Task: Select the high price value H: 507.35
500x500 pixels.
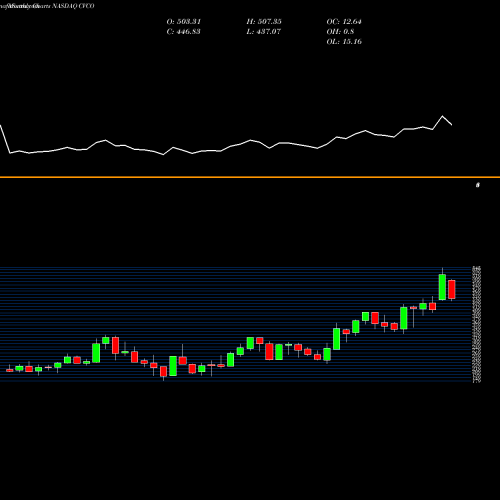Action: [x=264, y=22]
